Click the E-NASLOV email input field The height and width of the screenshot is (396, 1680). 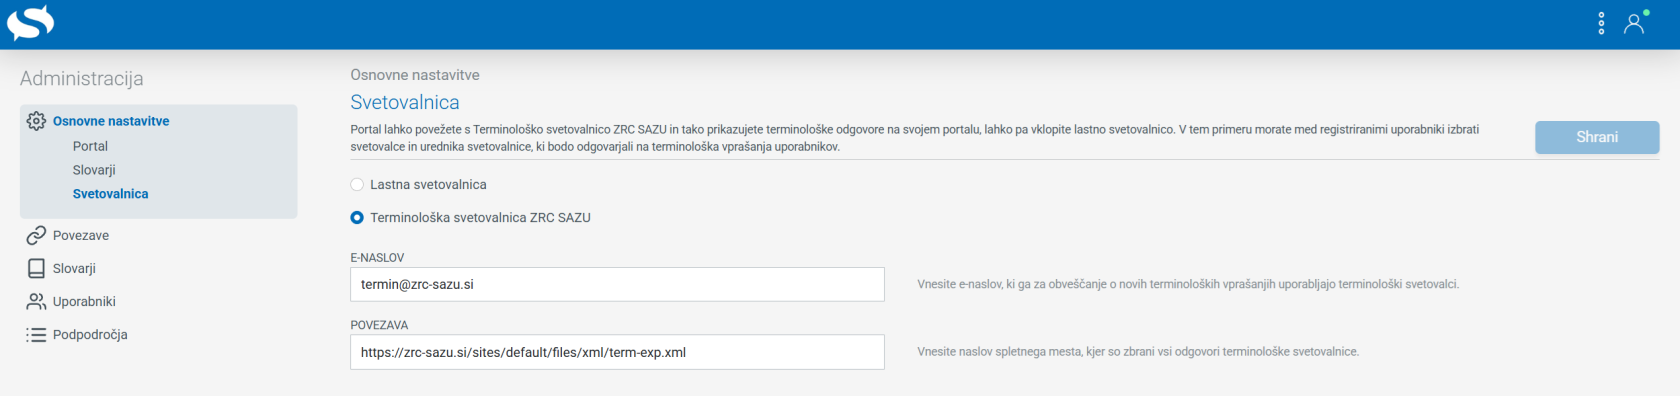coord(617,284)
